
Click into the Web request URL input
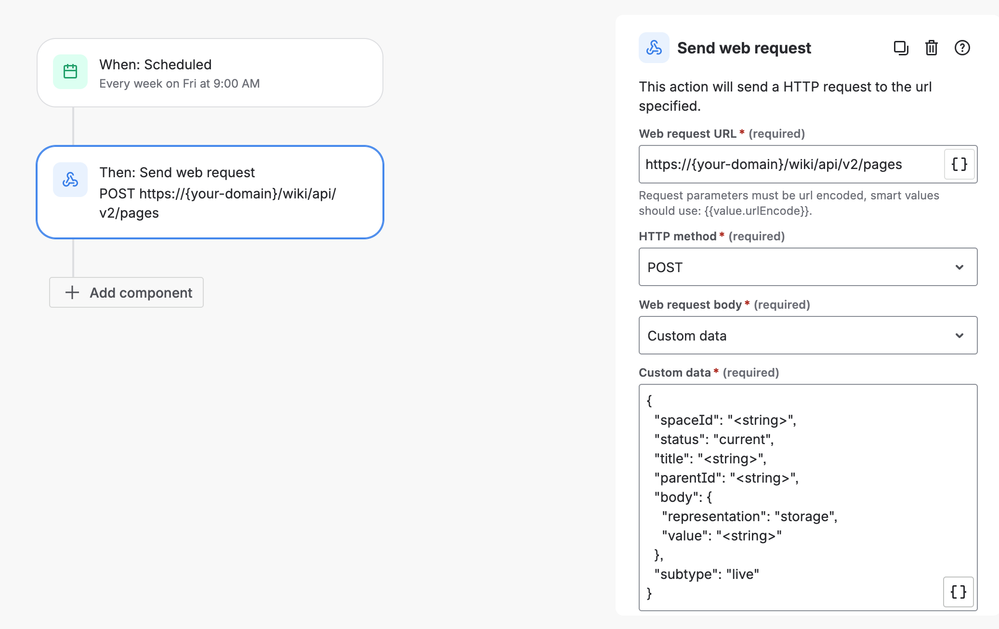[x=790, y=164]
